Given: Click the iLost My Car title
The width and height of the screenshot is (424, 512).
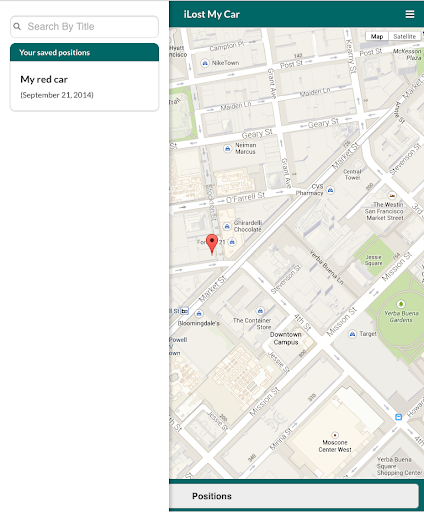Looking at the screenshot, I should (211, 14).
